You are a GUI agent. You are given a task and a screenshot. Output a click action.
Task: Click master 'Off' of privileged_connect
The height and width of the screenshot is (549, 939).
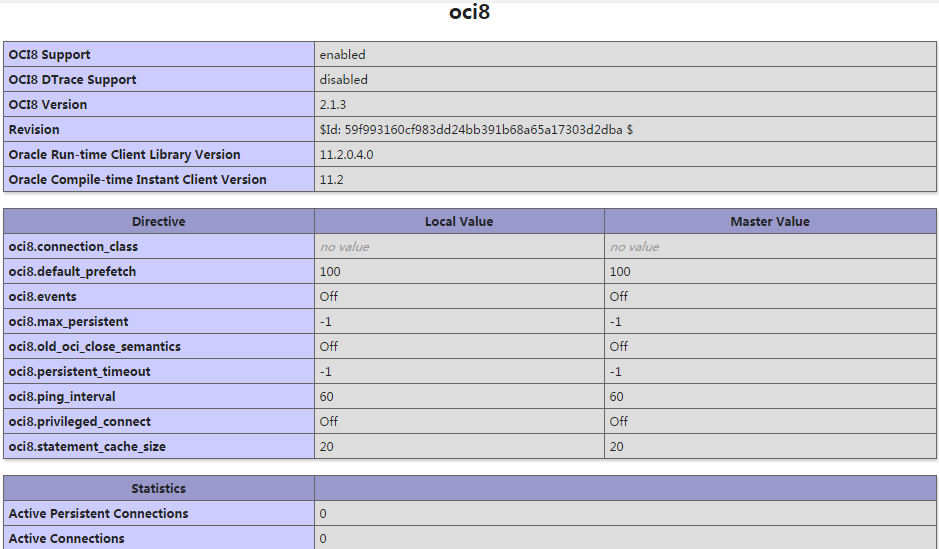coord(619,422)
